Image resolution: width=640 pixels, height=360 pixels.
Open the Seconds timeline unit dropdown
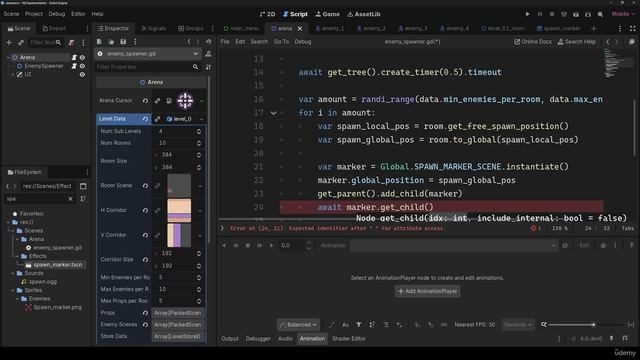[x=518, y=325]
